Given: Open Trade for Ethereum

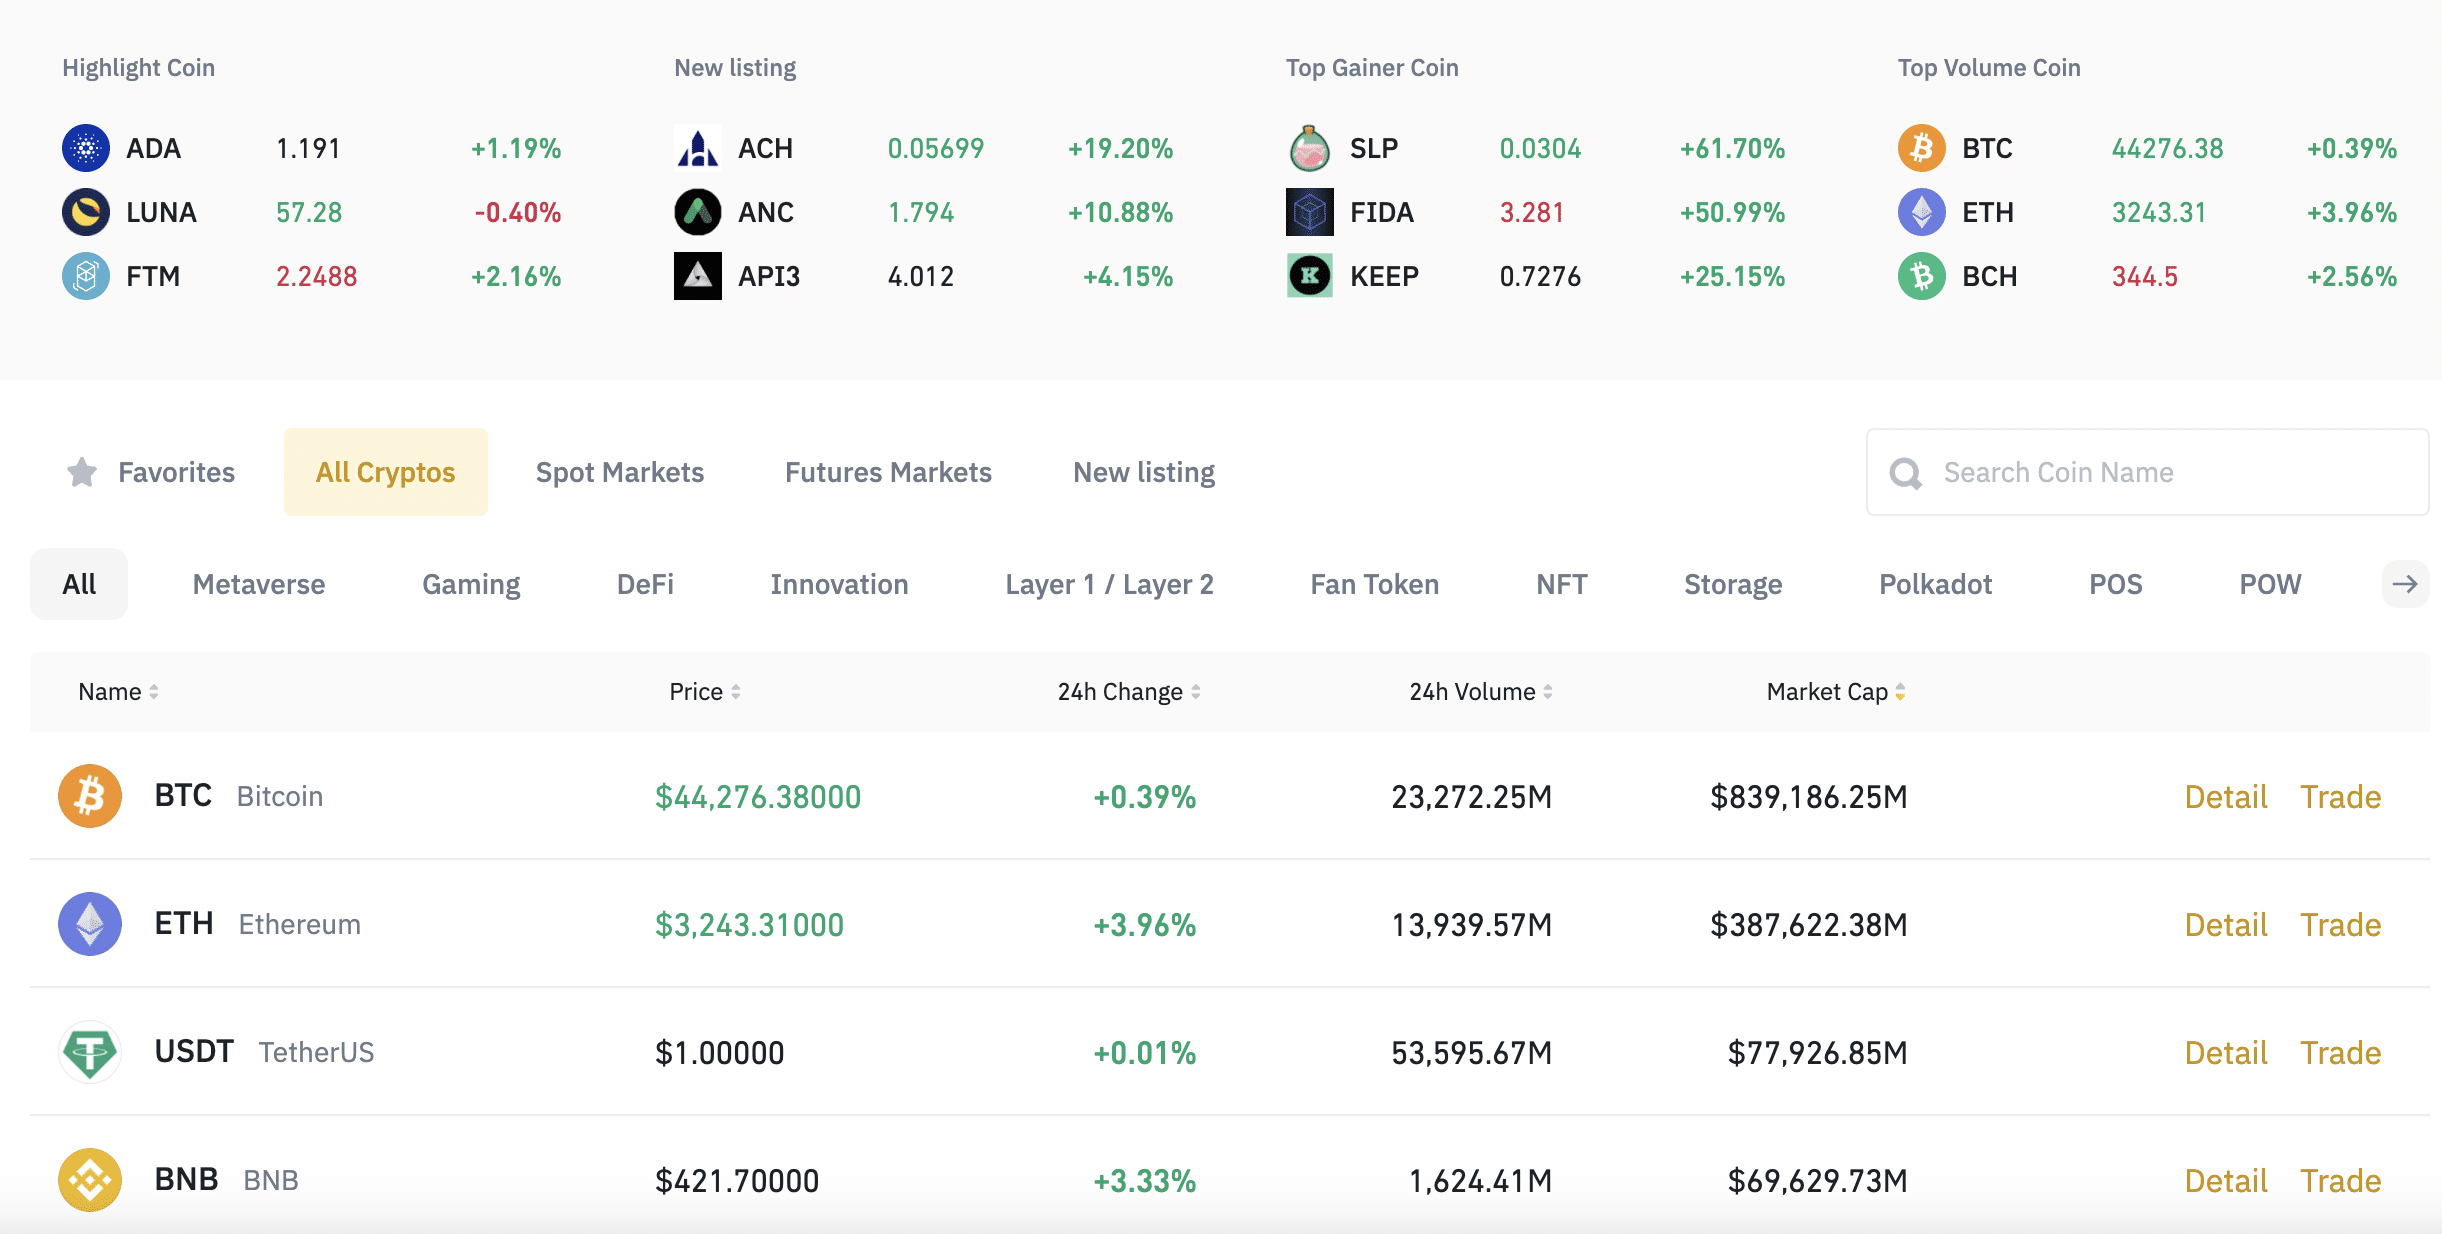Looking at the screenshot, I should coord(2340,925).
